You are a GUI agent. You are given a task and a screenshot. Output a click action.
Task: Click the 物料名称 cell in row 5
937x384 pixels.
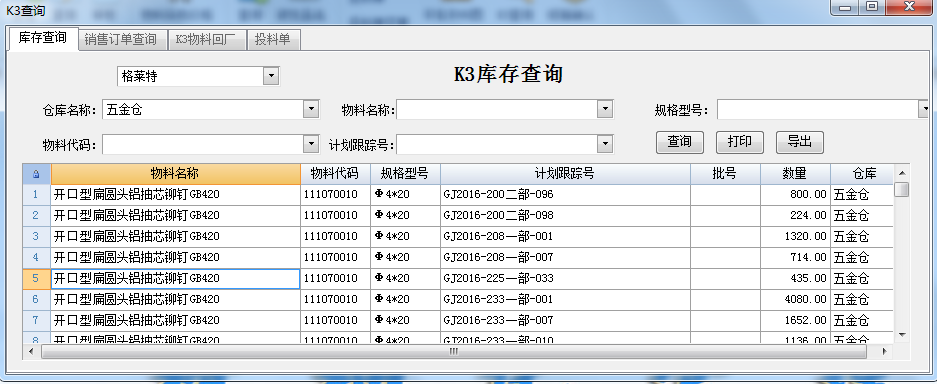click(x=176, y=278)
